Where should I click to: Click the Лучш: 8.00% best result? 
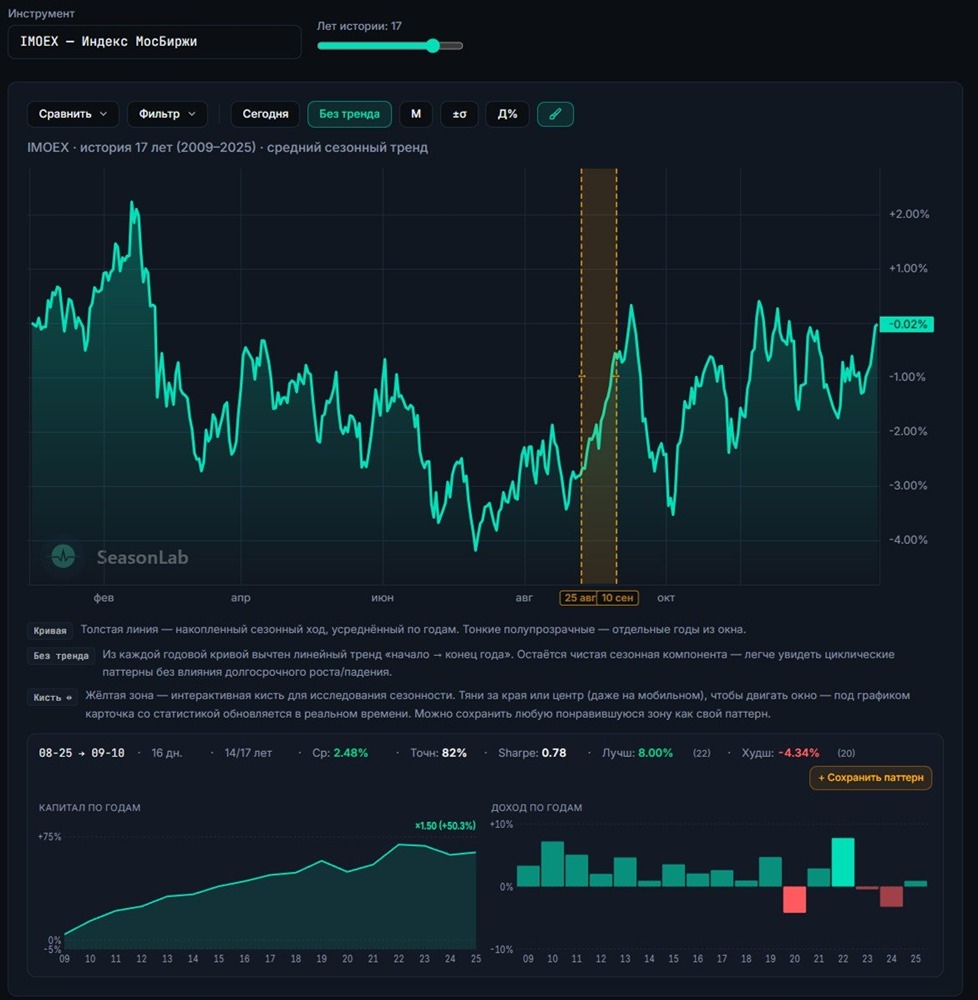point(637,753)
